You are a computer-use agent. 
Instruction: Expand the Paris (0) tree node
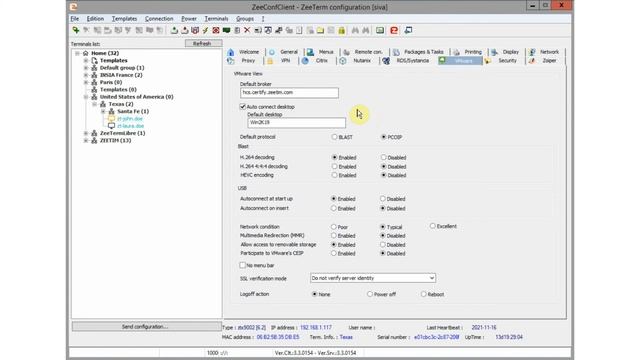click(x=86, y=82)
